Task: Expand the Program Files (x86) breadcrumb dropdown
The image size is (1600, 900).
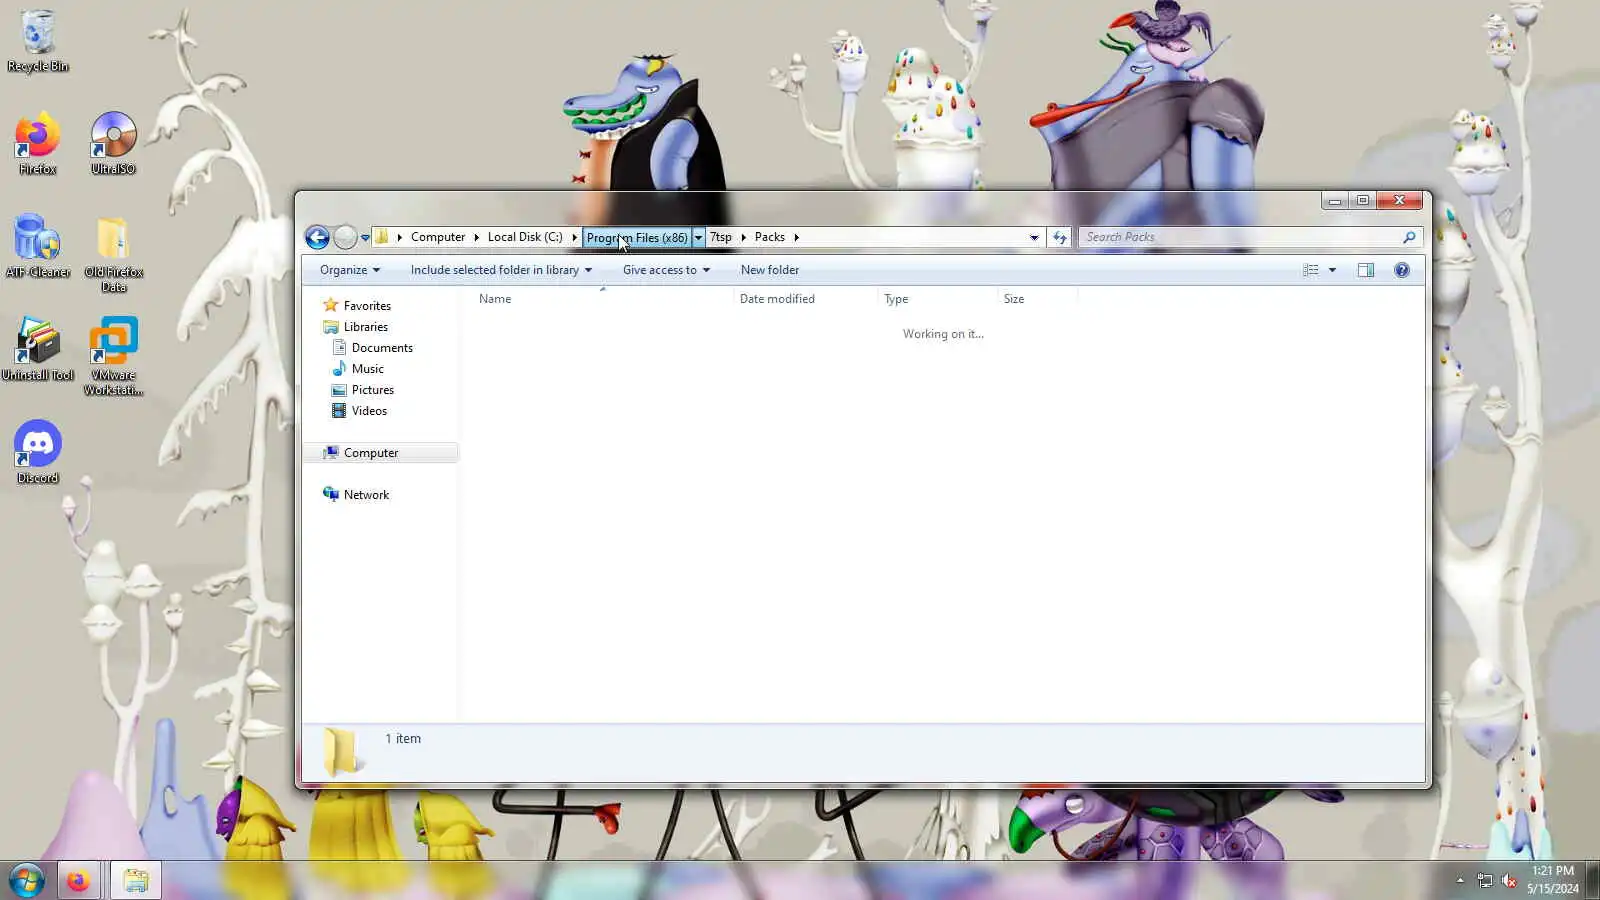Action: pos(698,238)
